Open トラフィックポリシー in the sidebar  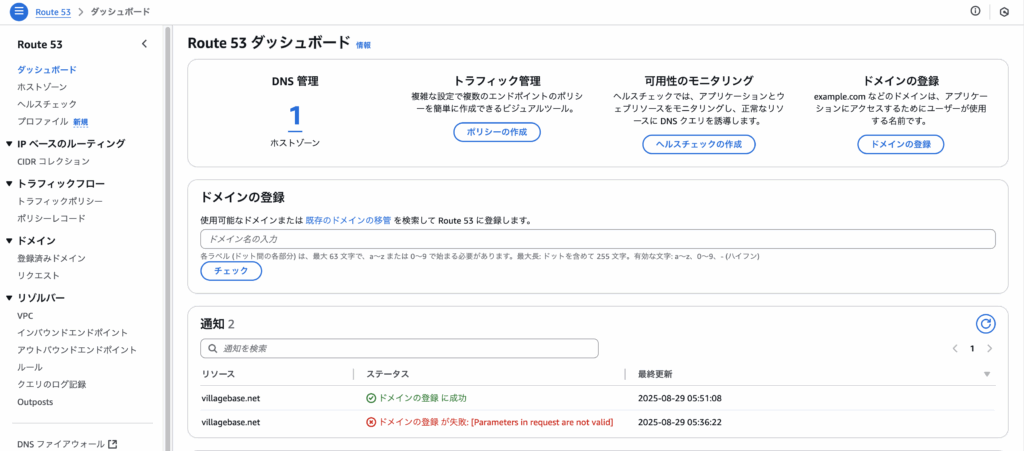tap(60, 201)
